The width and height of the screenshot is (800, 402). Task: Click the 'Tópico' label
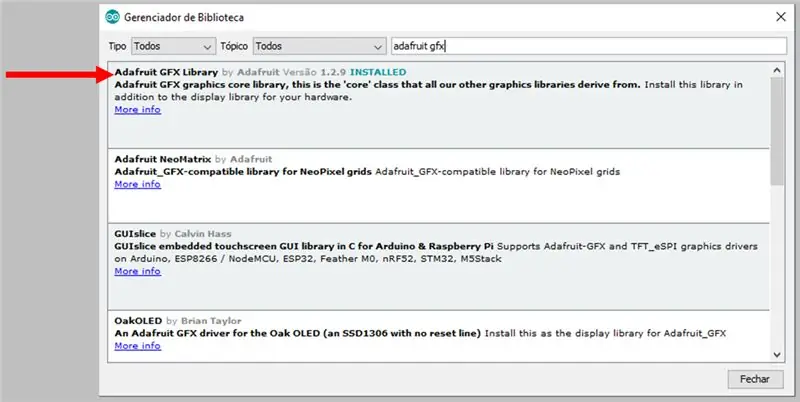click(234, 46)
